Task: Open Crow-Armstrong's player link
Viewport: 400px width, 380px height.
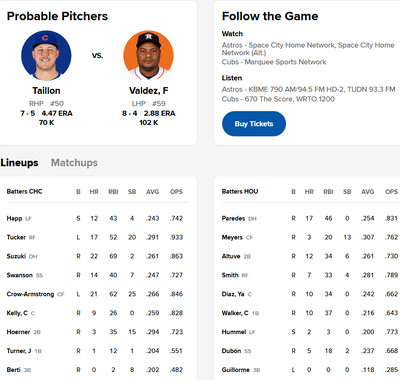Action: tap(30, 294)
